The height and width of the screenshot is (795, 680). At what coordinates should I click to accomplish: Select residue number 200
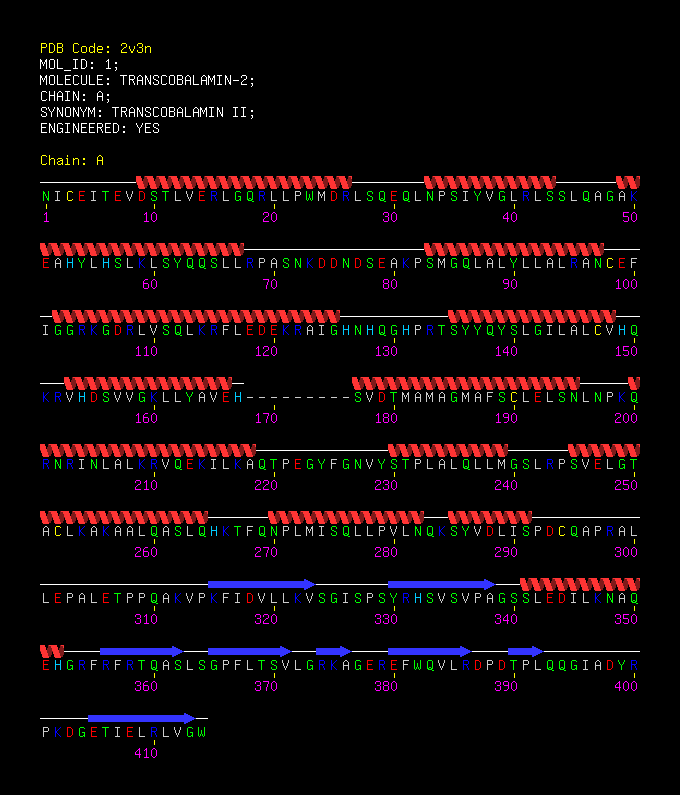(626, 418)
